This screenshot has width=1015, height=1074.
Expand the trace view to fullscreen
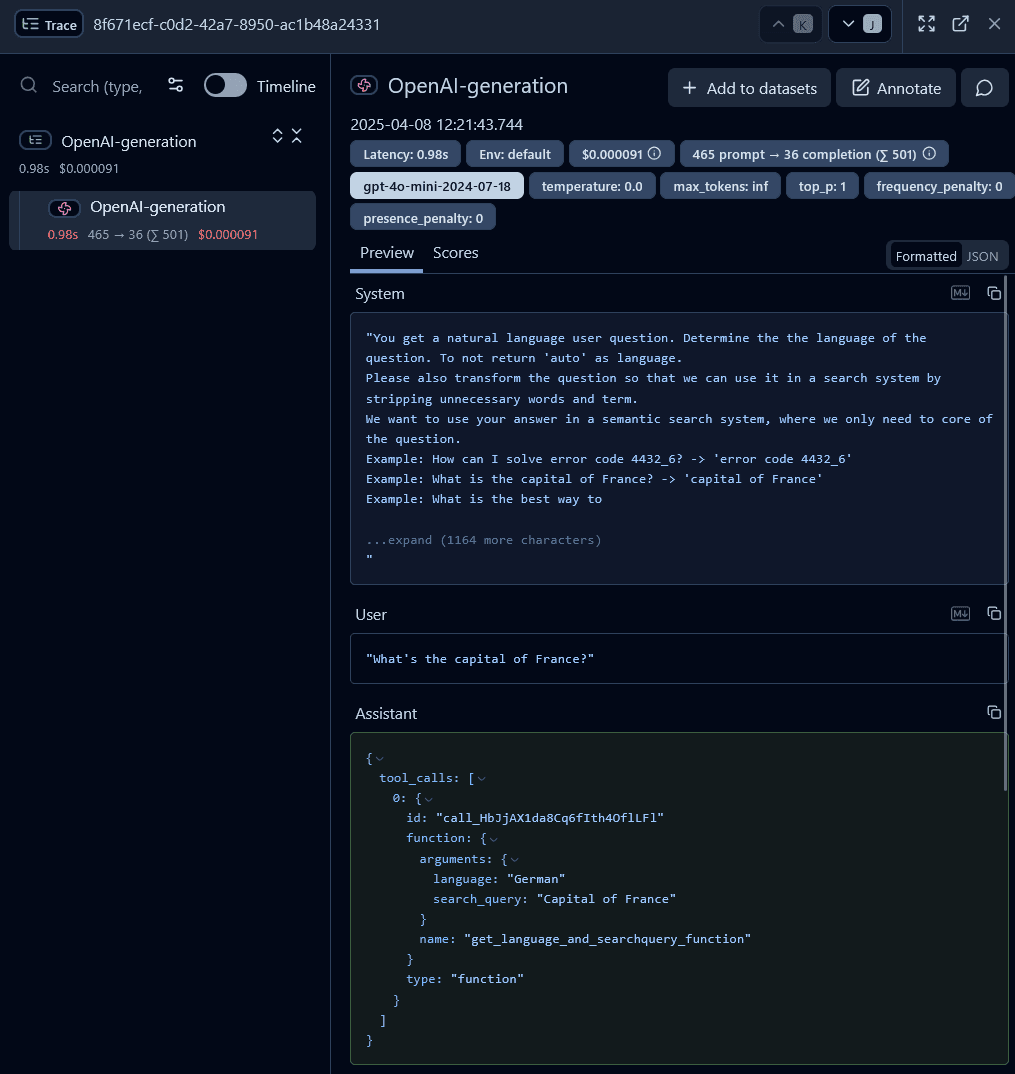(x=926, y=23)
